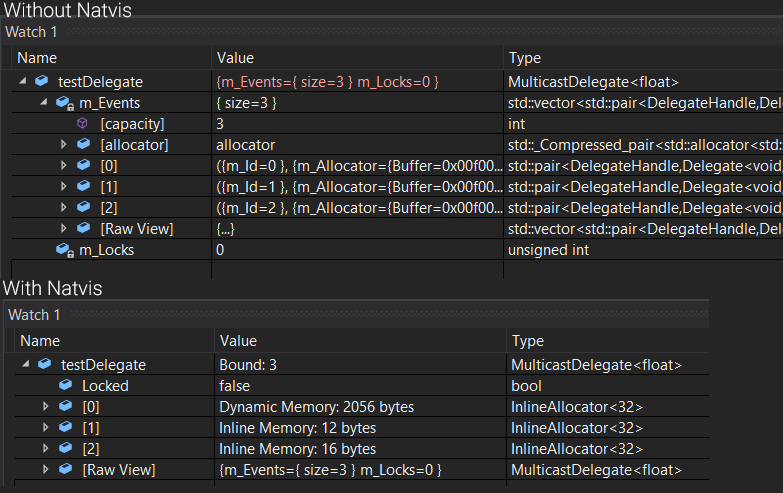This screenshot has height=493, width=783.
Task: Click the Name column header in top watch
Action: pos(37,58)
